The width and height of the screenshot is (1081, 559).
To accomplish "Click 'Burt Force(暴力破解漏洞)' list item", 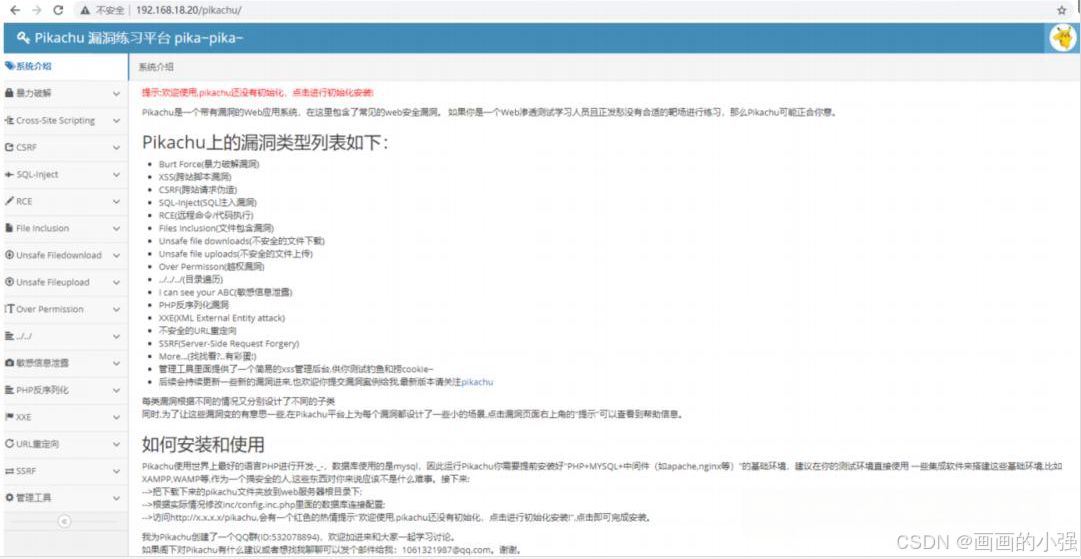I will (209, 164).
